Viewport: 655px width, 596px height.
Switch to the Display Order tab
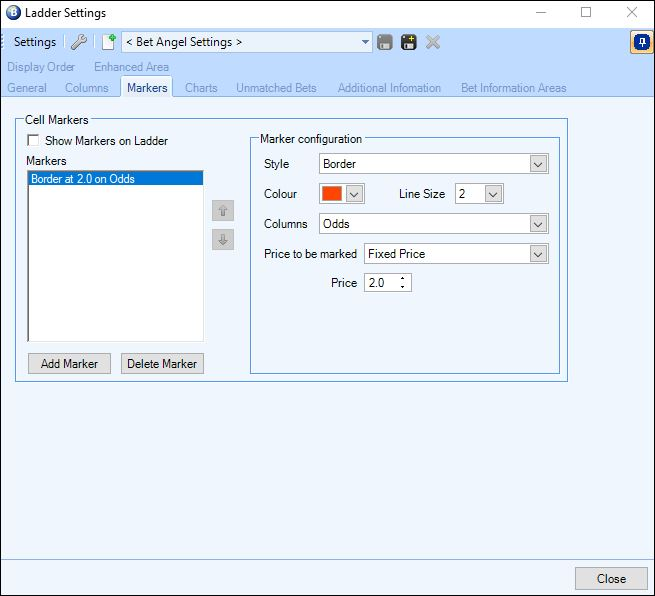41,67
